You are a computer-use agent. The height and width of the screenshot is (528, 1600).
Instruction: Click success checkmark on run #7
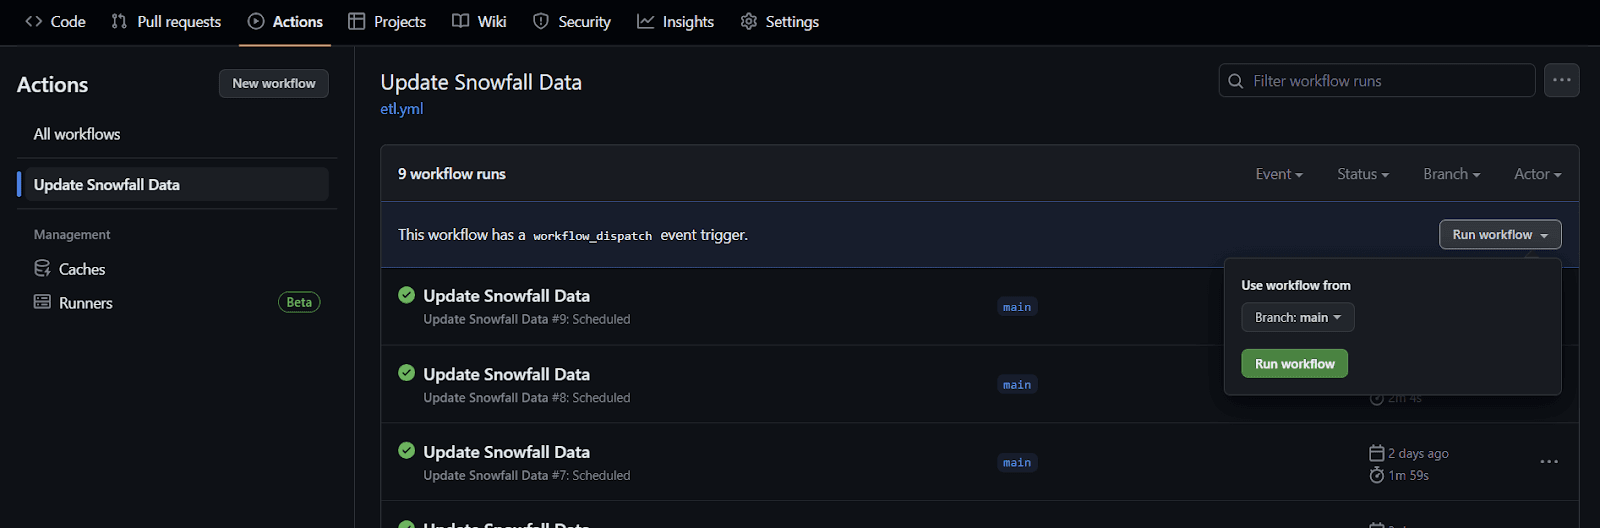coord(406,451)
